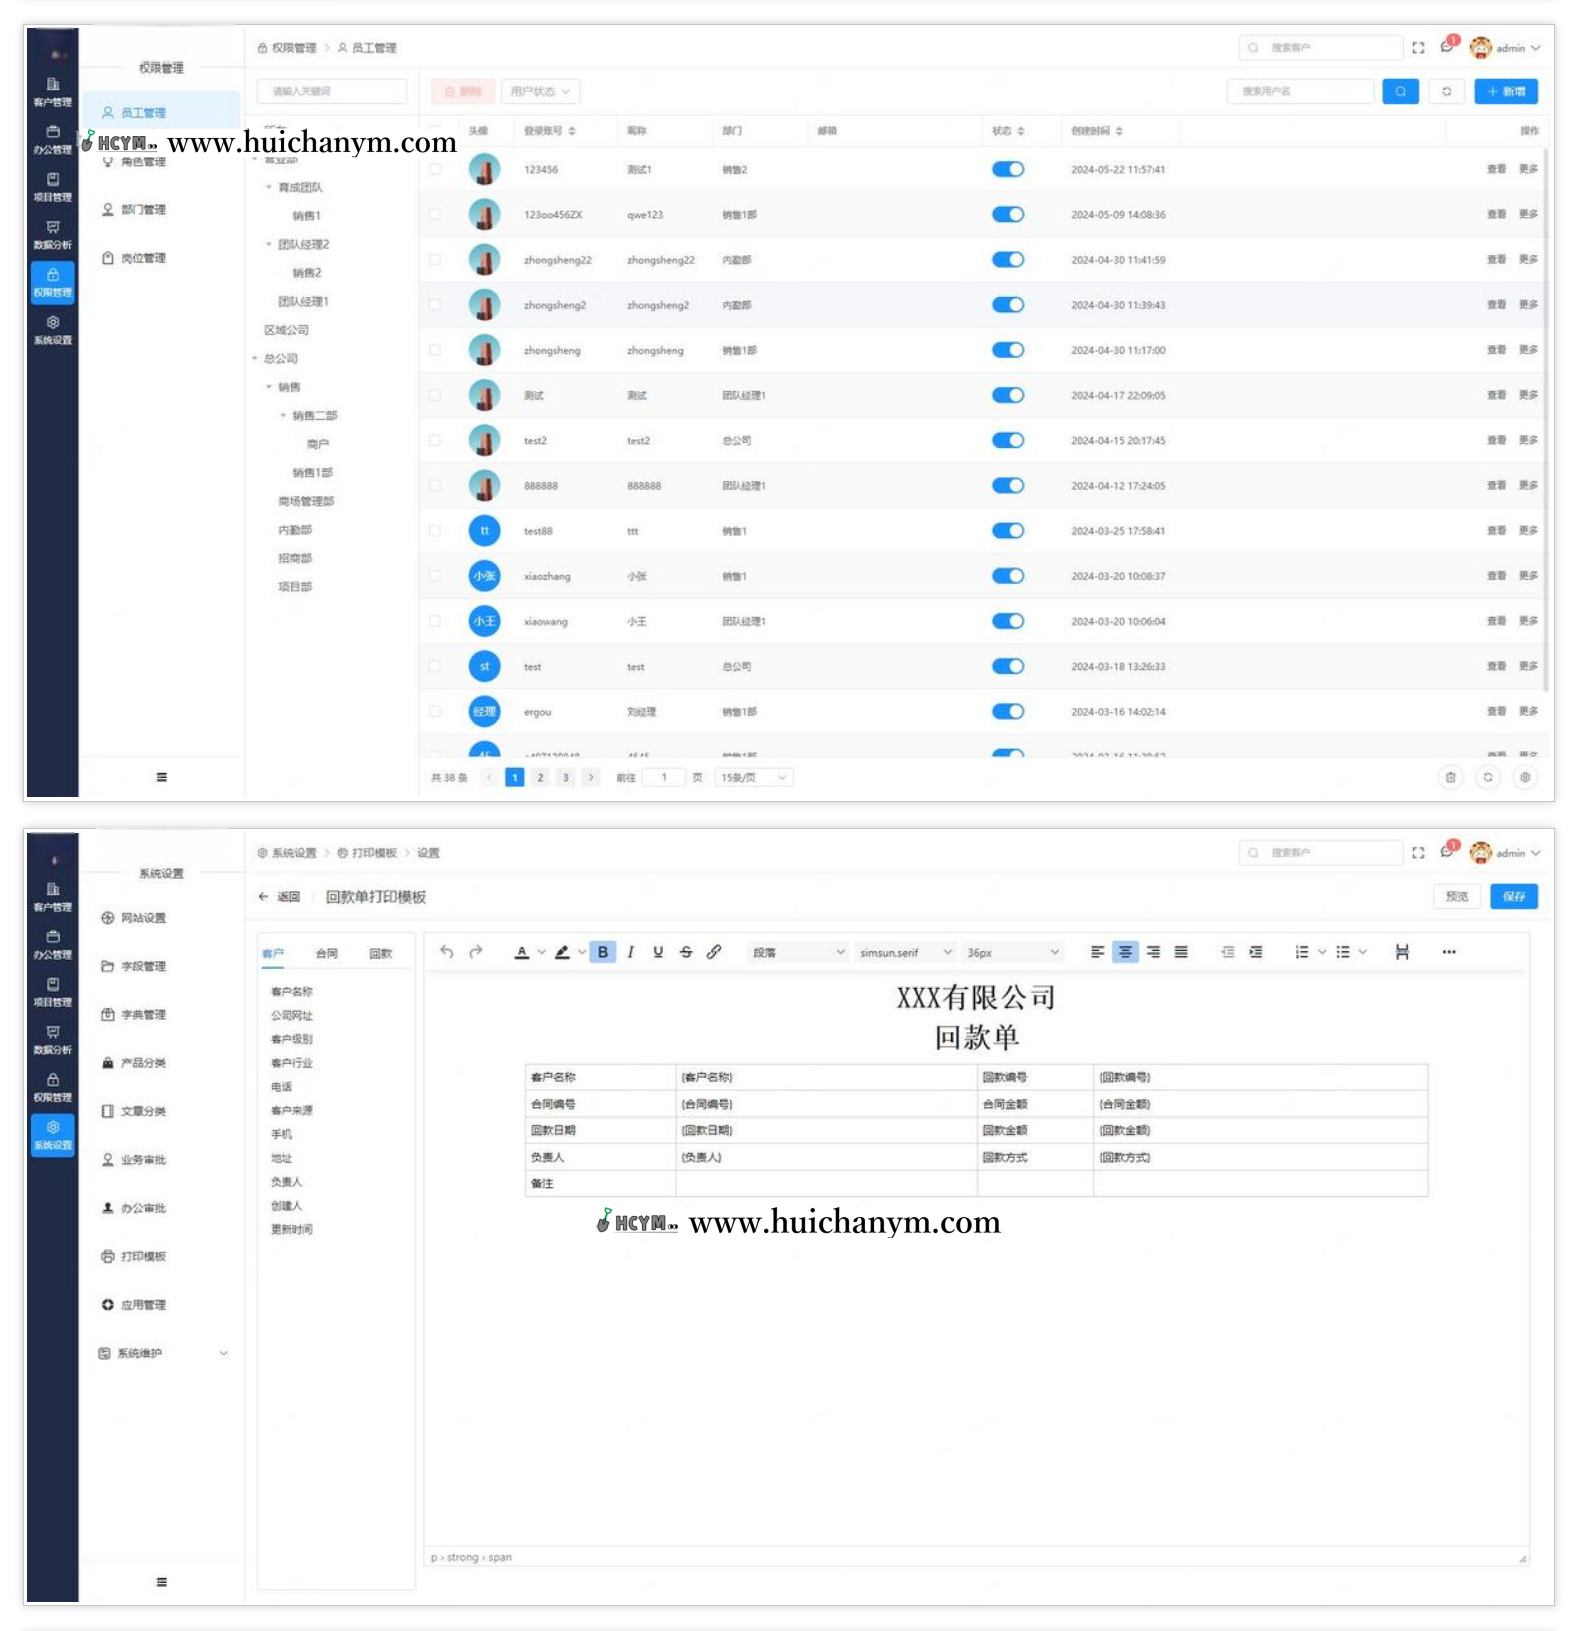Collapse the 育成团队 tree node
Image resolution: width=1571 pixels, height=1631 pixels.
tap(269, 187)
